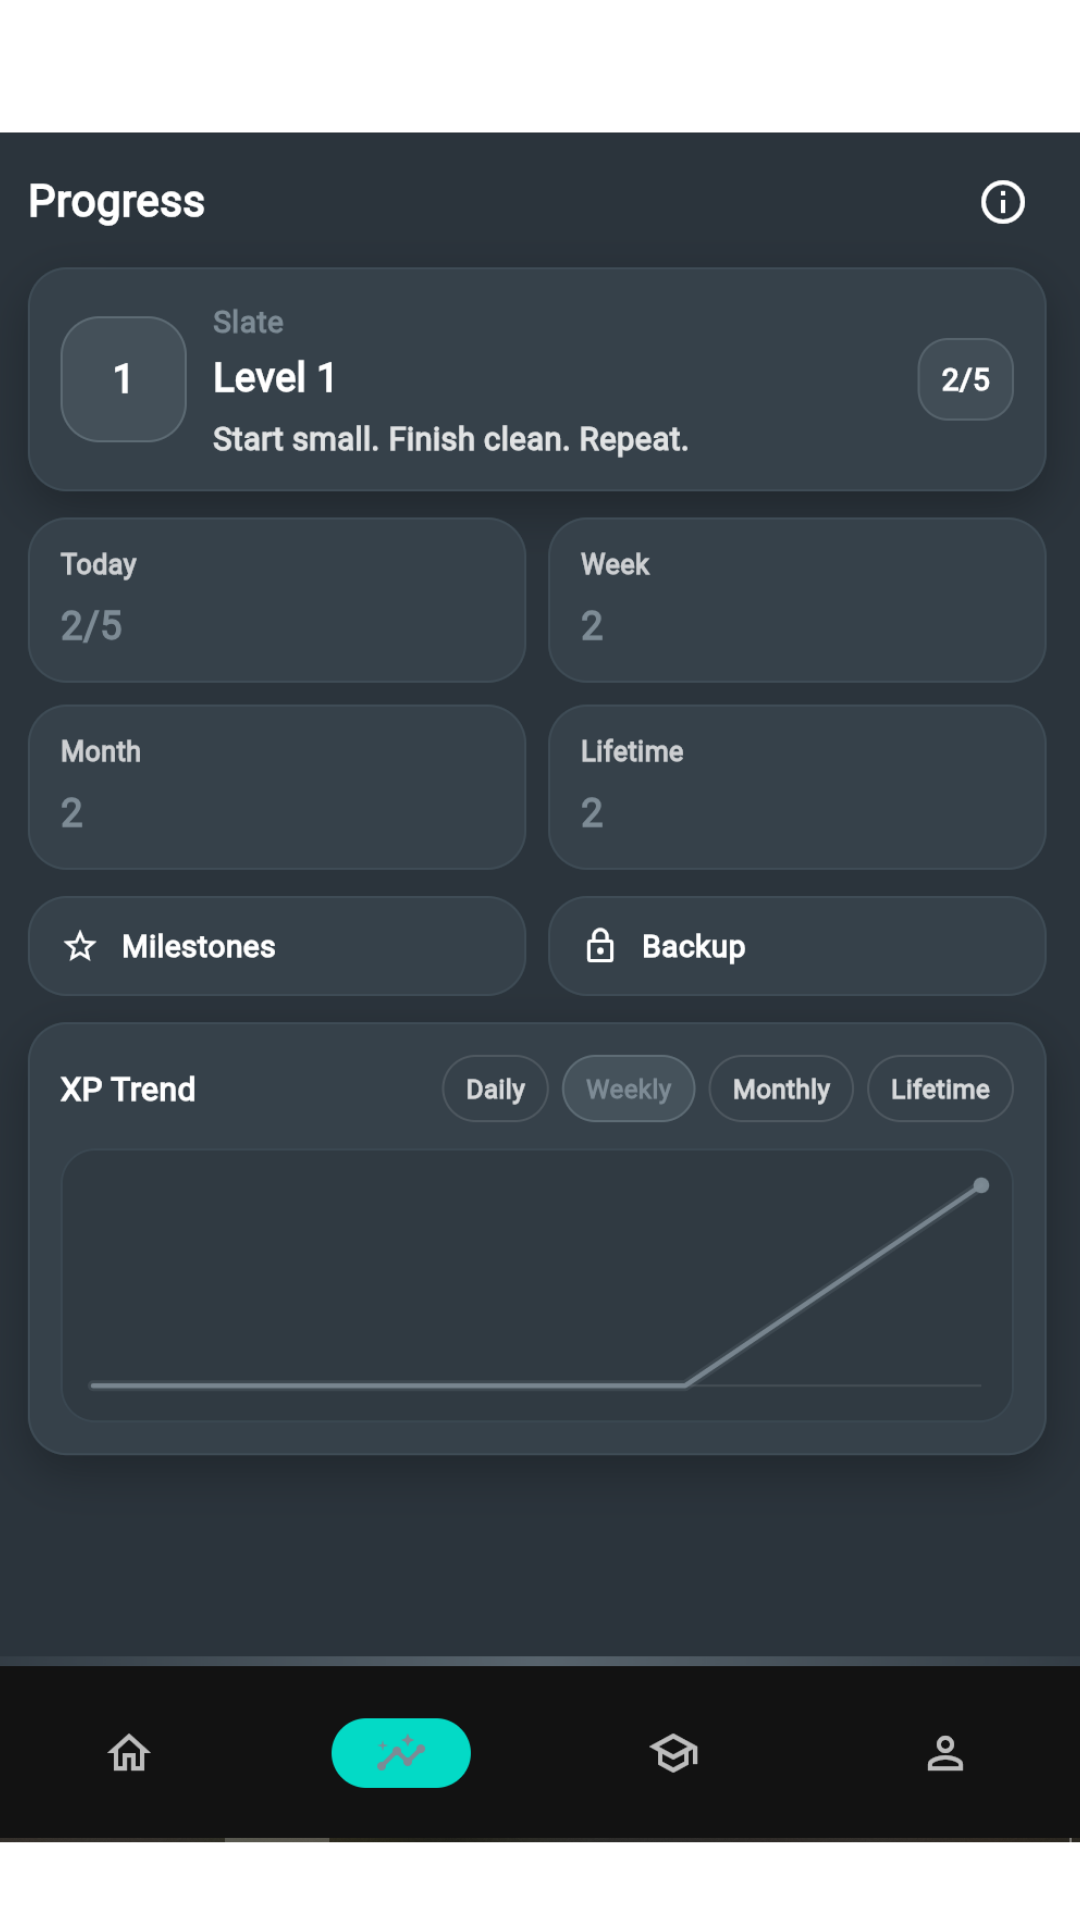This screenshot has height=1920, width=1080.
Task: Select the Level 1 badge square
Action: (x=123, y=379)
